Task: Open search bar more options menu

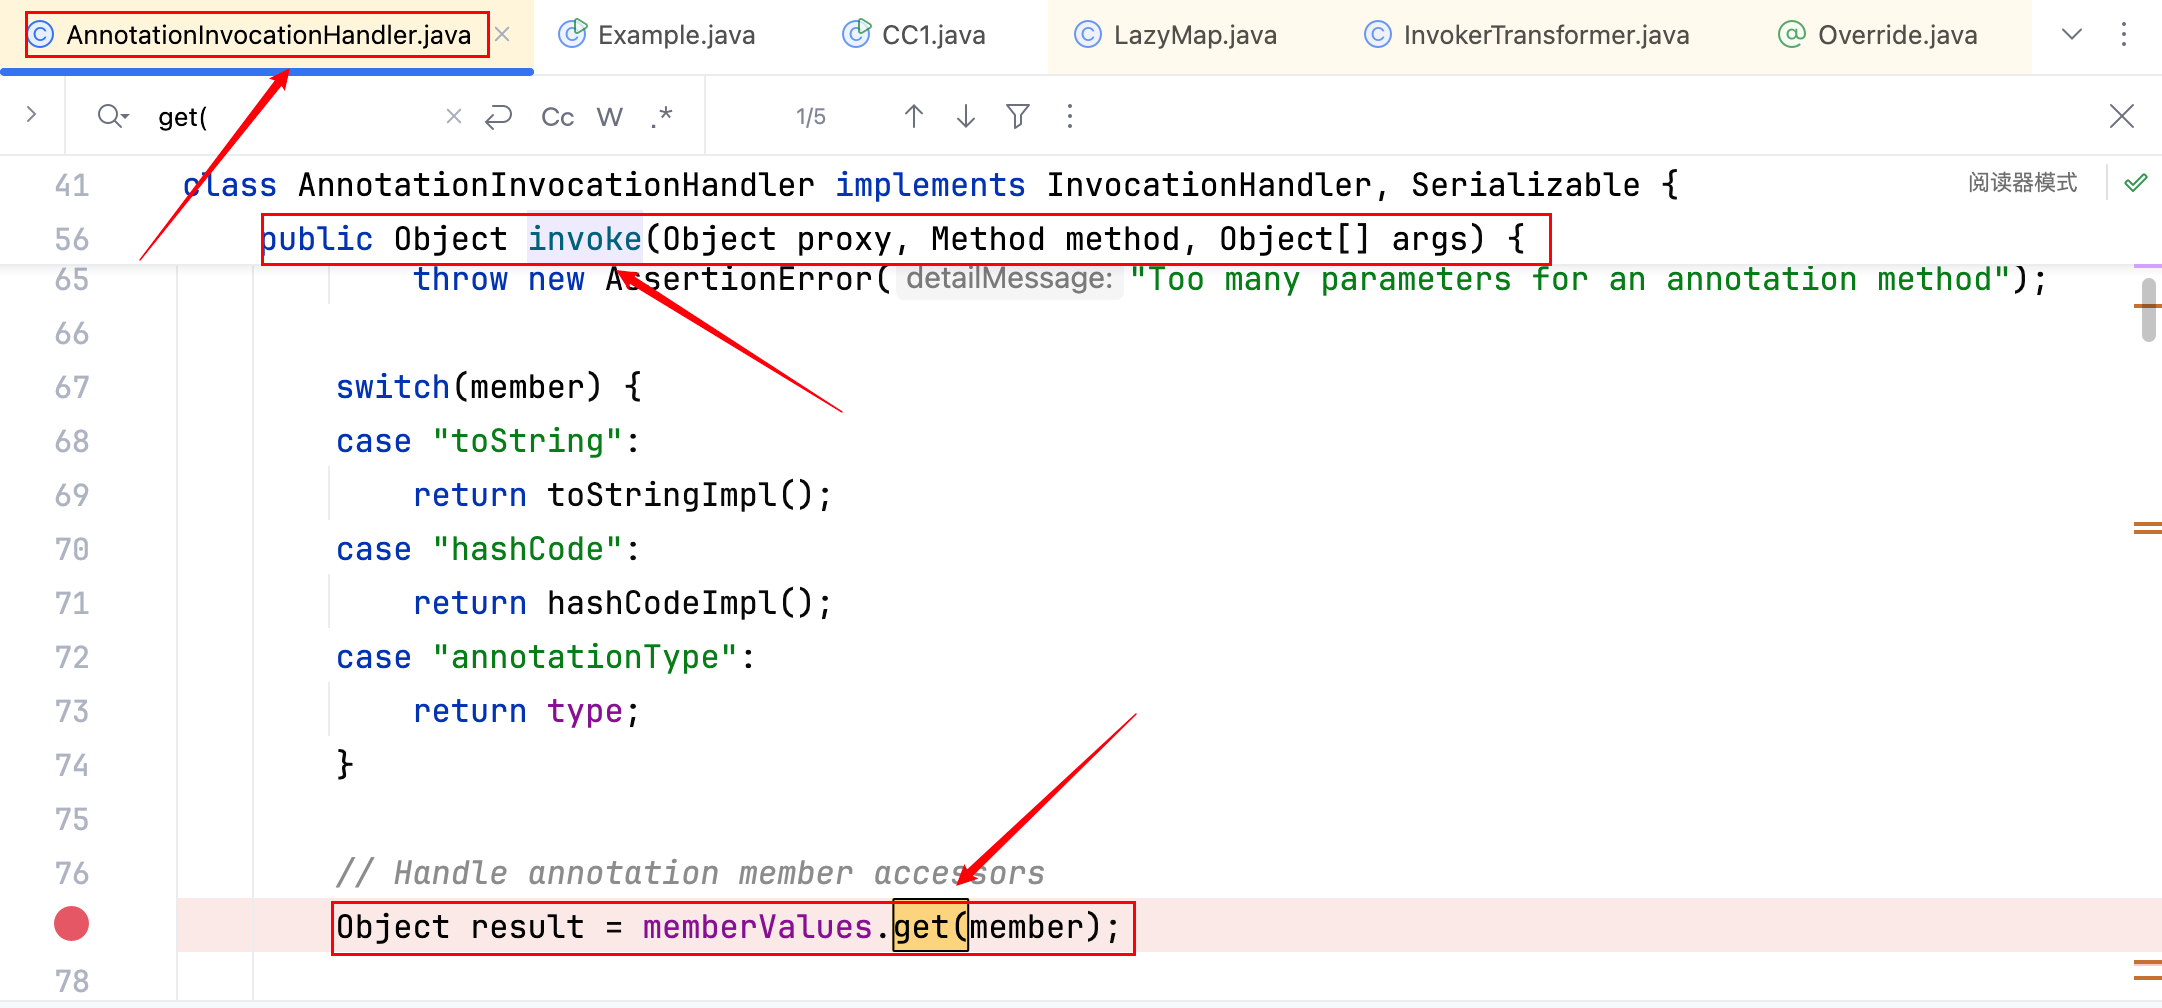Action: pyautogui.click(x=1069, y=117)
